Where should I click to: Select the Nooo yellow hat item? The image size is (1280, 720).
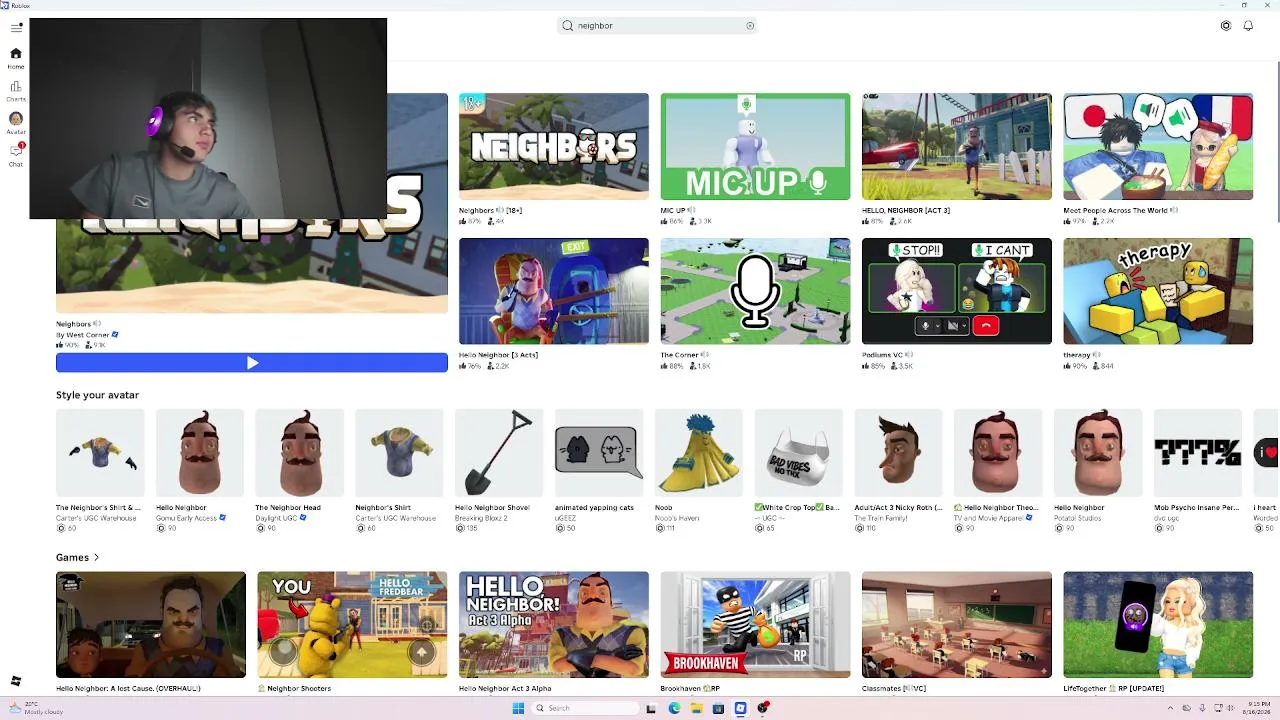pyautogui.click(x=699, y=453)
